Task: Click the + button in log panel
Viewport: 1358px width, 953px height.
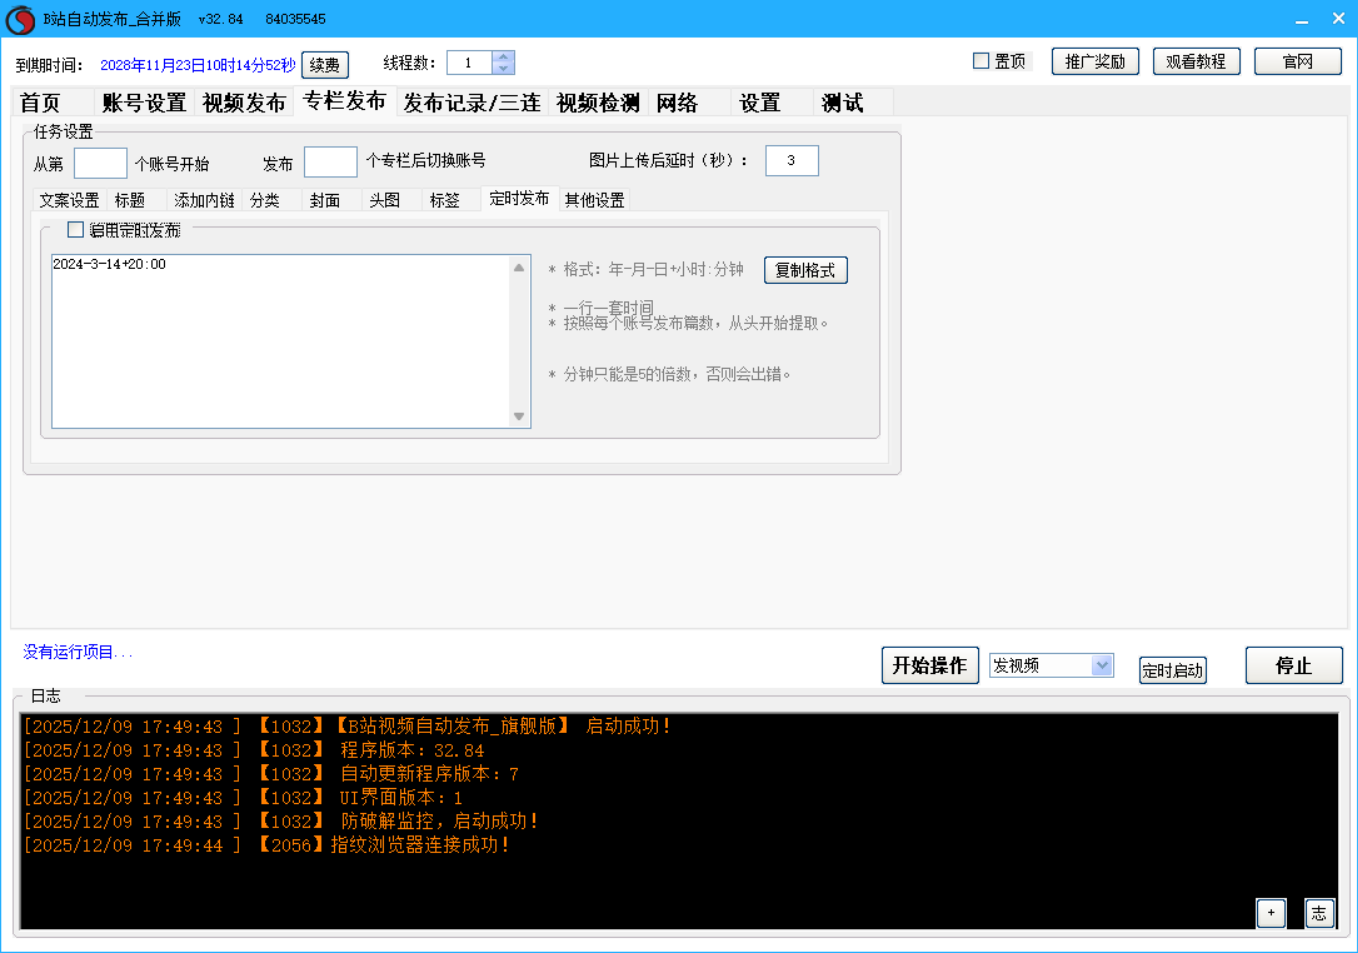Action: [1270, 912]
